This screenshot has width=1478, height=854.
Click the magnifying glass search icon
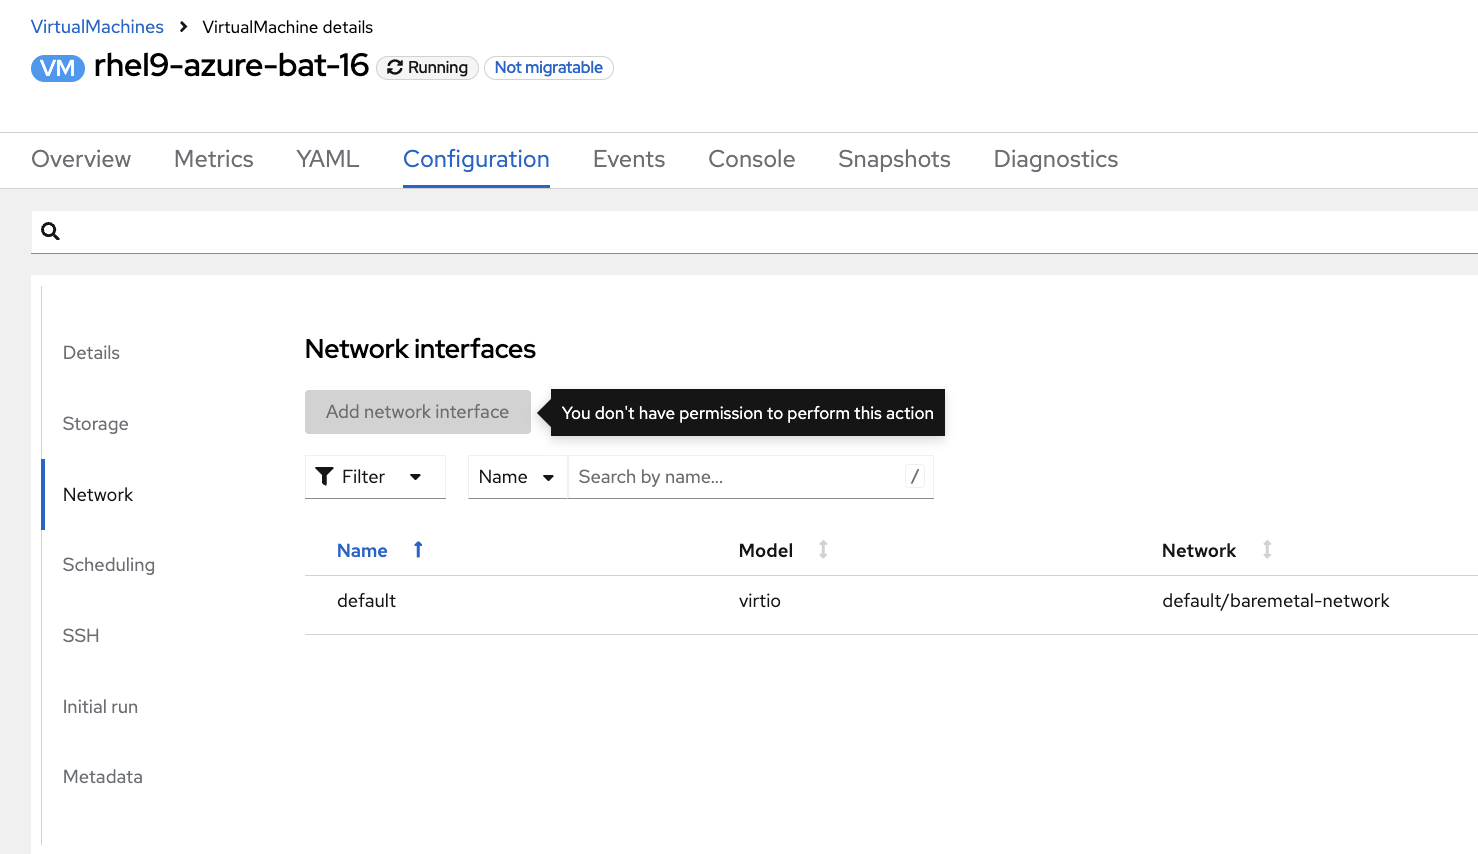coord(50,232)
